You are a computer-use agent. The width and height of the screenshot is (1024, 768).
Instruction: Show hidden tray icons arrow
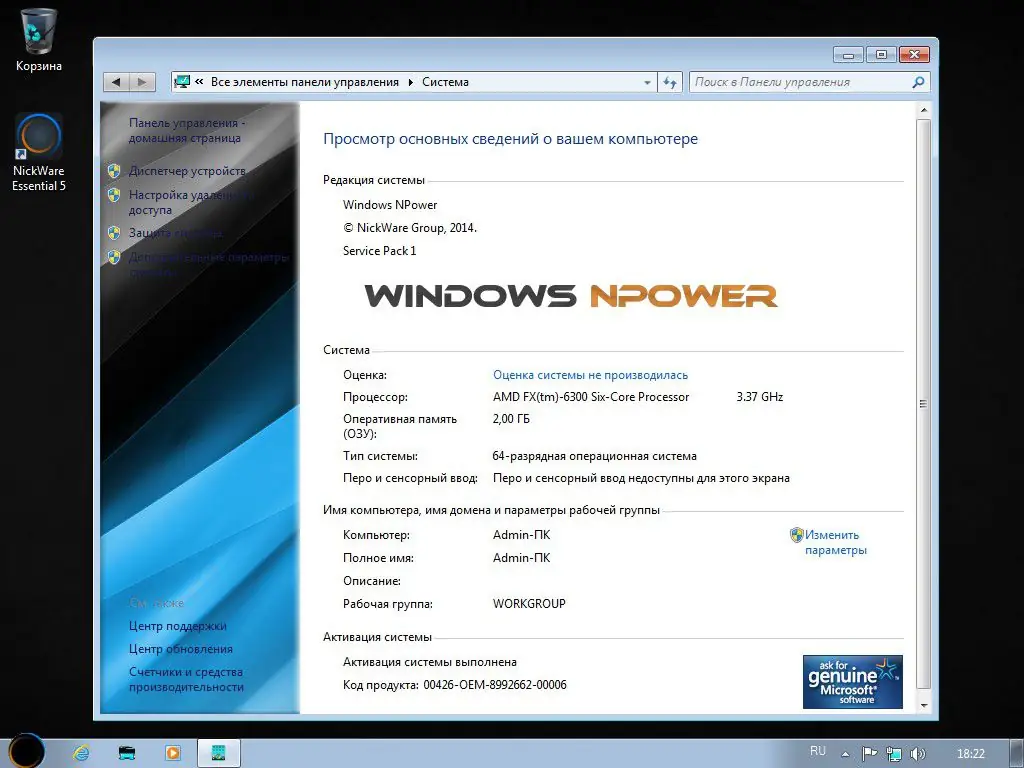click(x=845, y=754)
